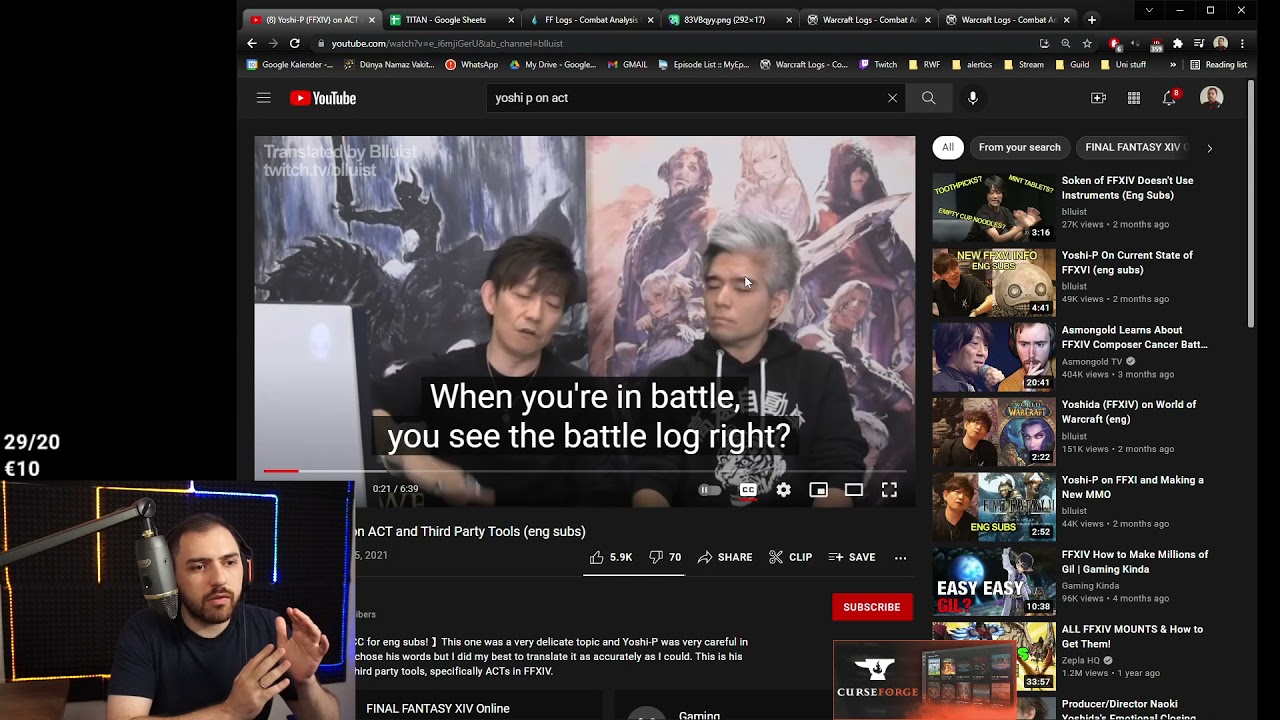The width and height of the screenshot is (1280, 720).
Task: Open the Stream bookmarks folder
Action: pyautogui.click(x=1023, y=65)
